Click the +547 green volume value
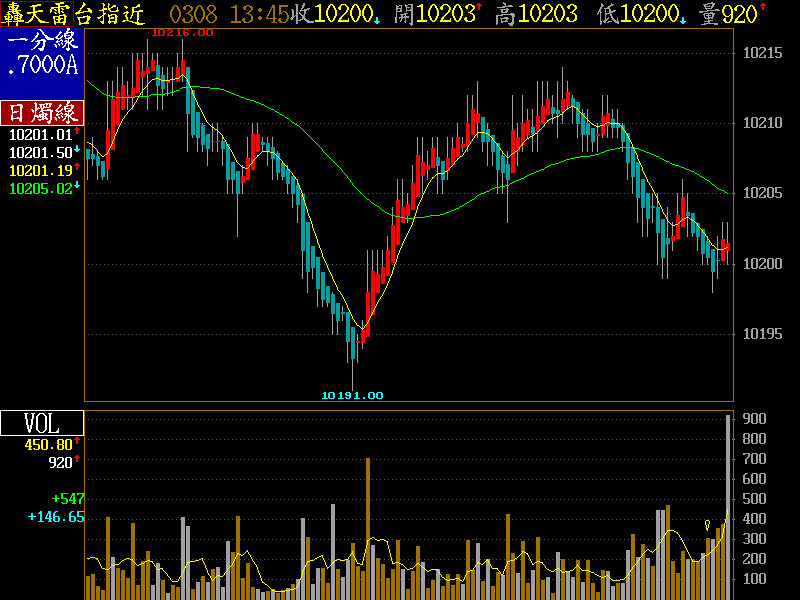 coord(68,498)
